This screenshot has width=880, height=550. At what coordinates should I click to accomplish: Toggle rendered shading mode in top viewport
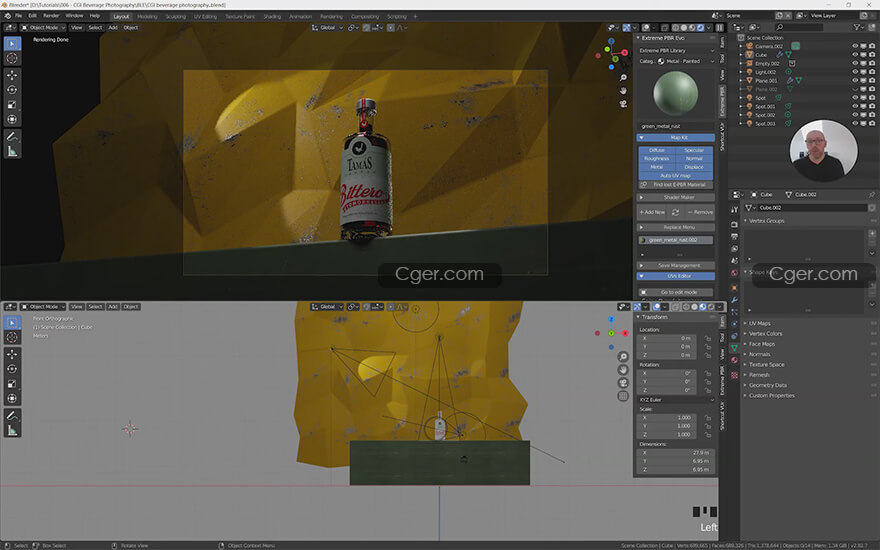700,28
